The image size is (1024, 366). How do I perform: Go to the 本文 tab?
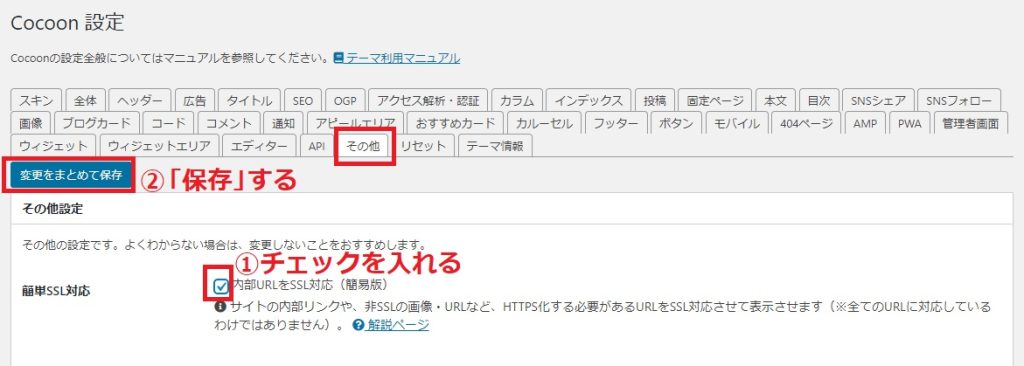(775, 101)
